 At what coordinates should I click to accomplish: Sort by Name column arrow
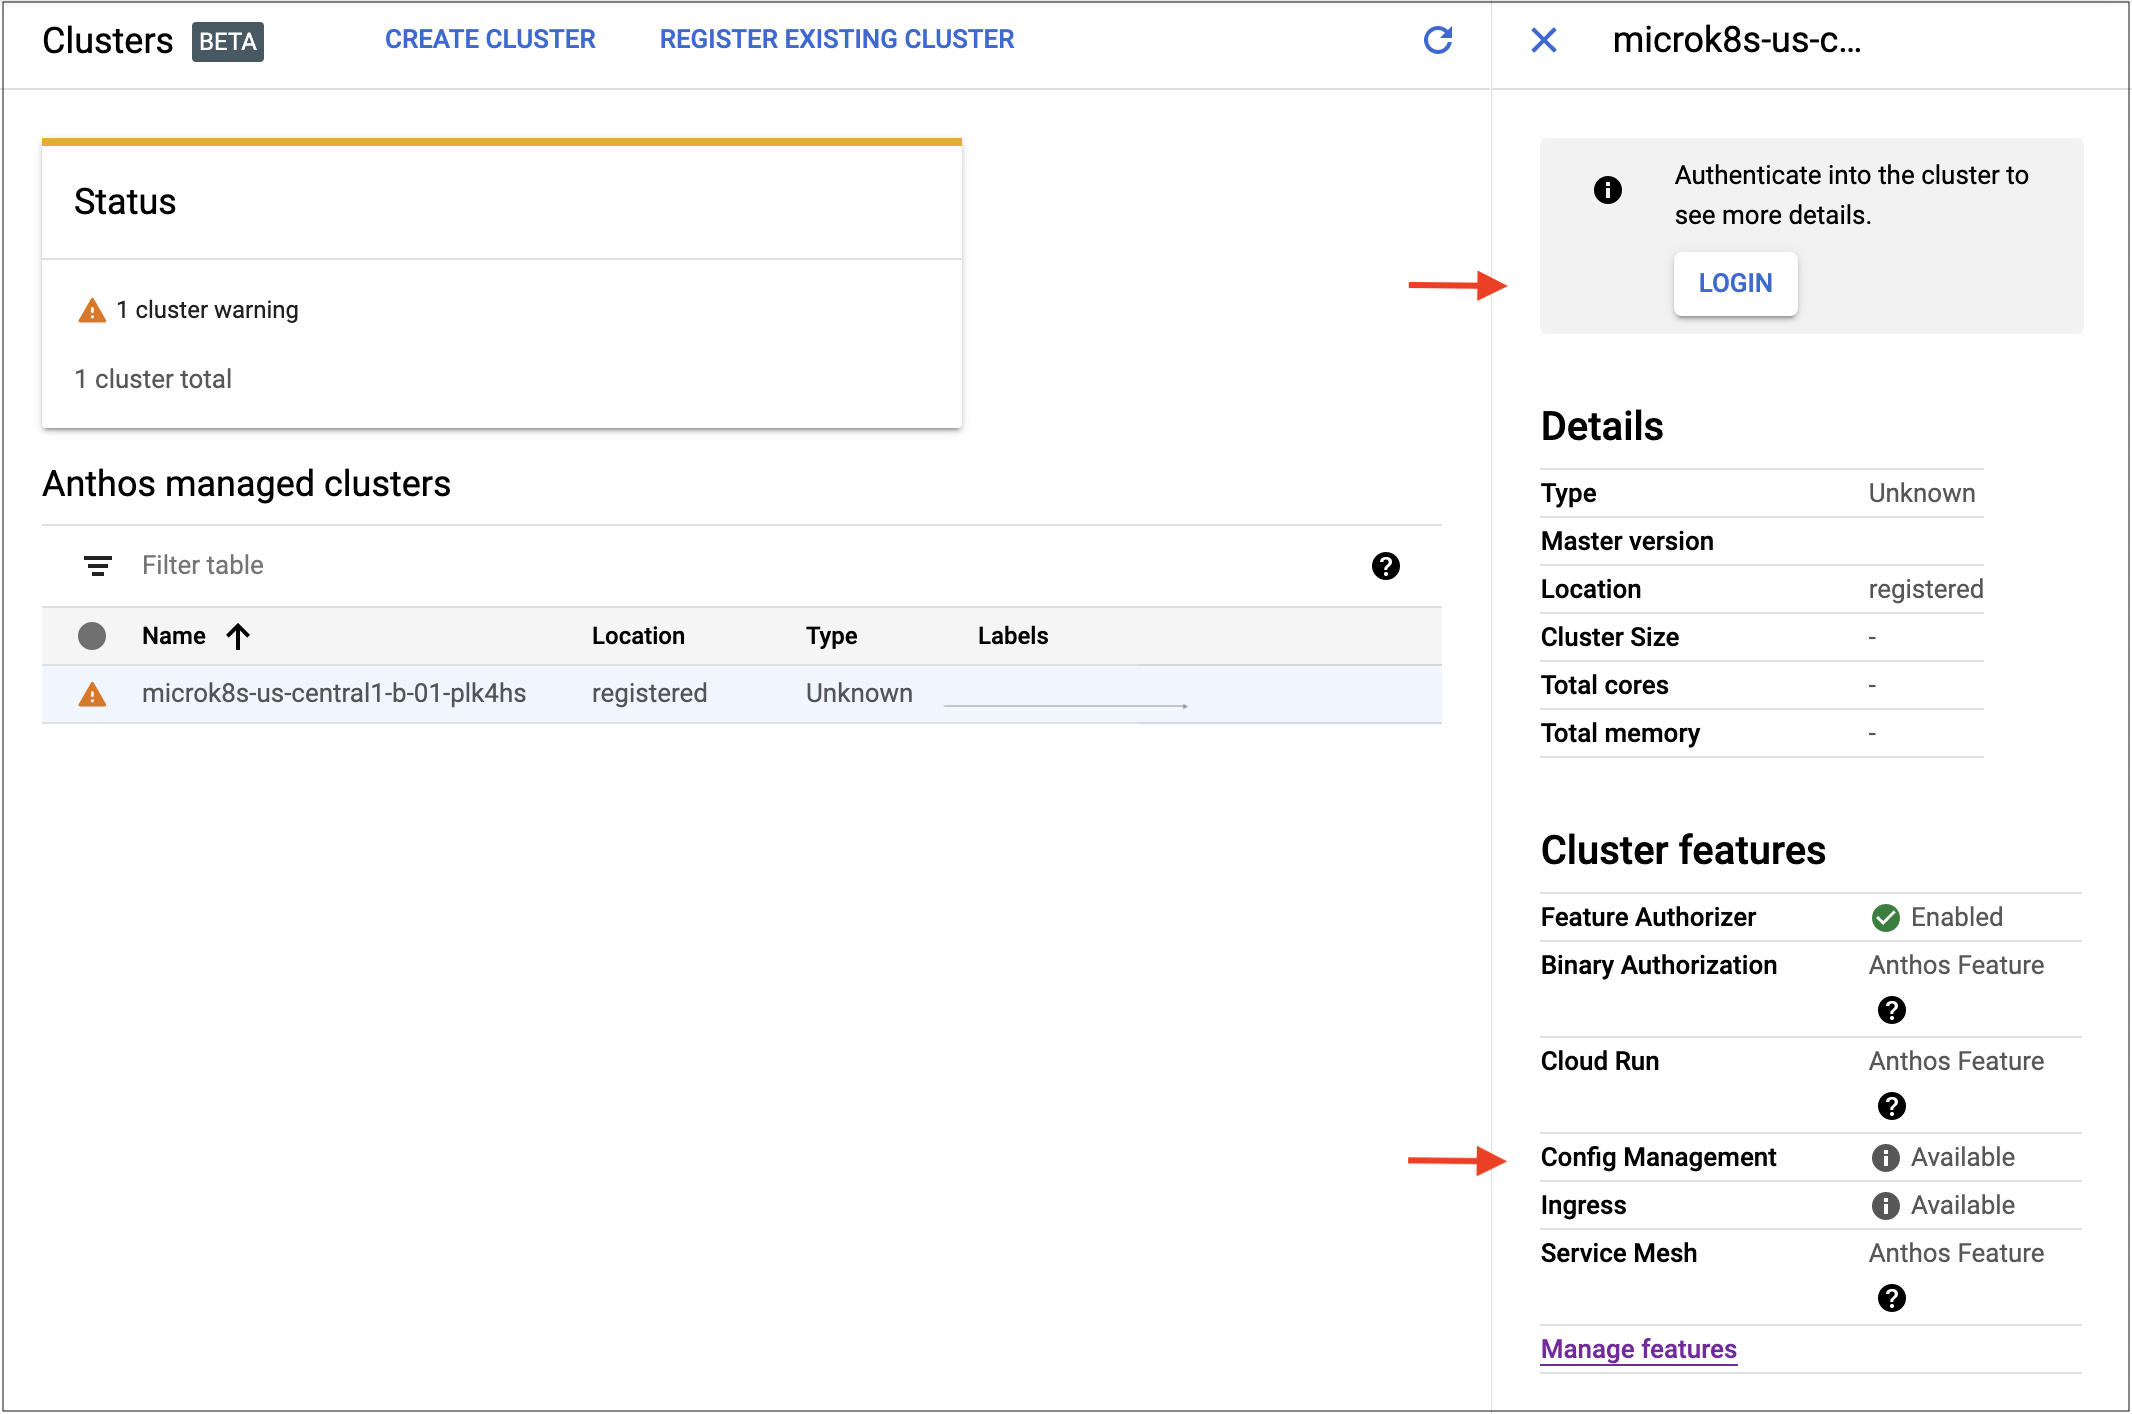pyautogui.click(x=238, y=636)
